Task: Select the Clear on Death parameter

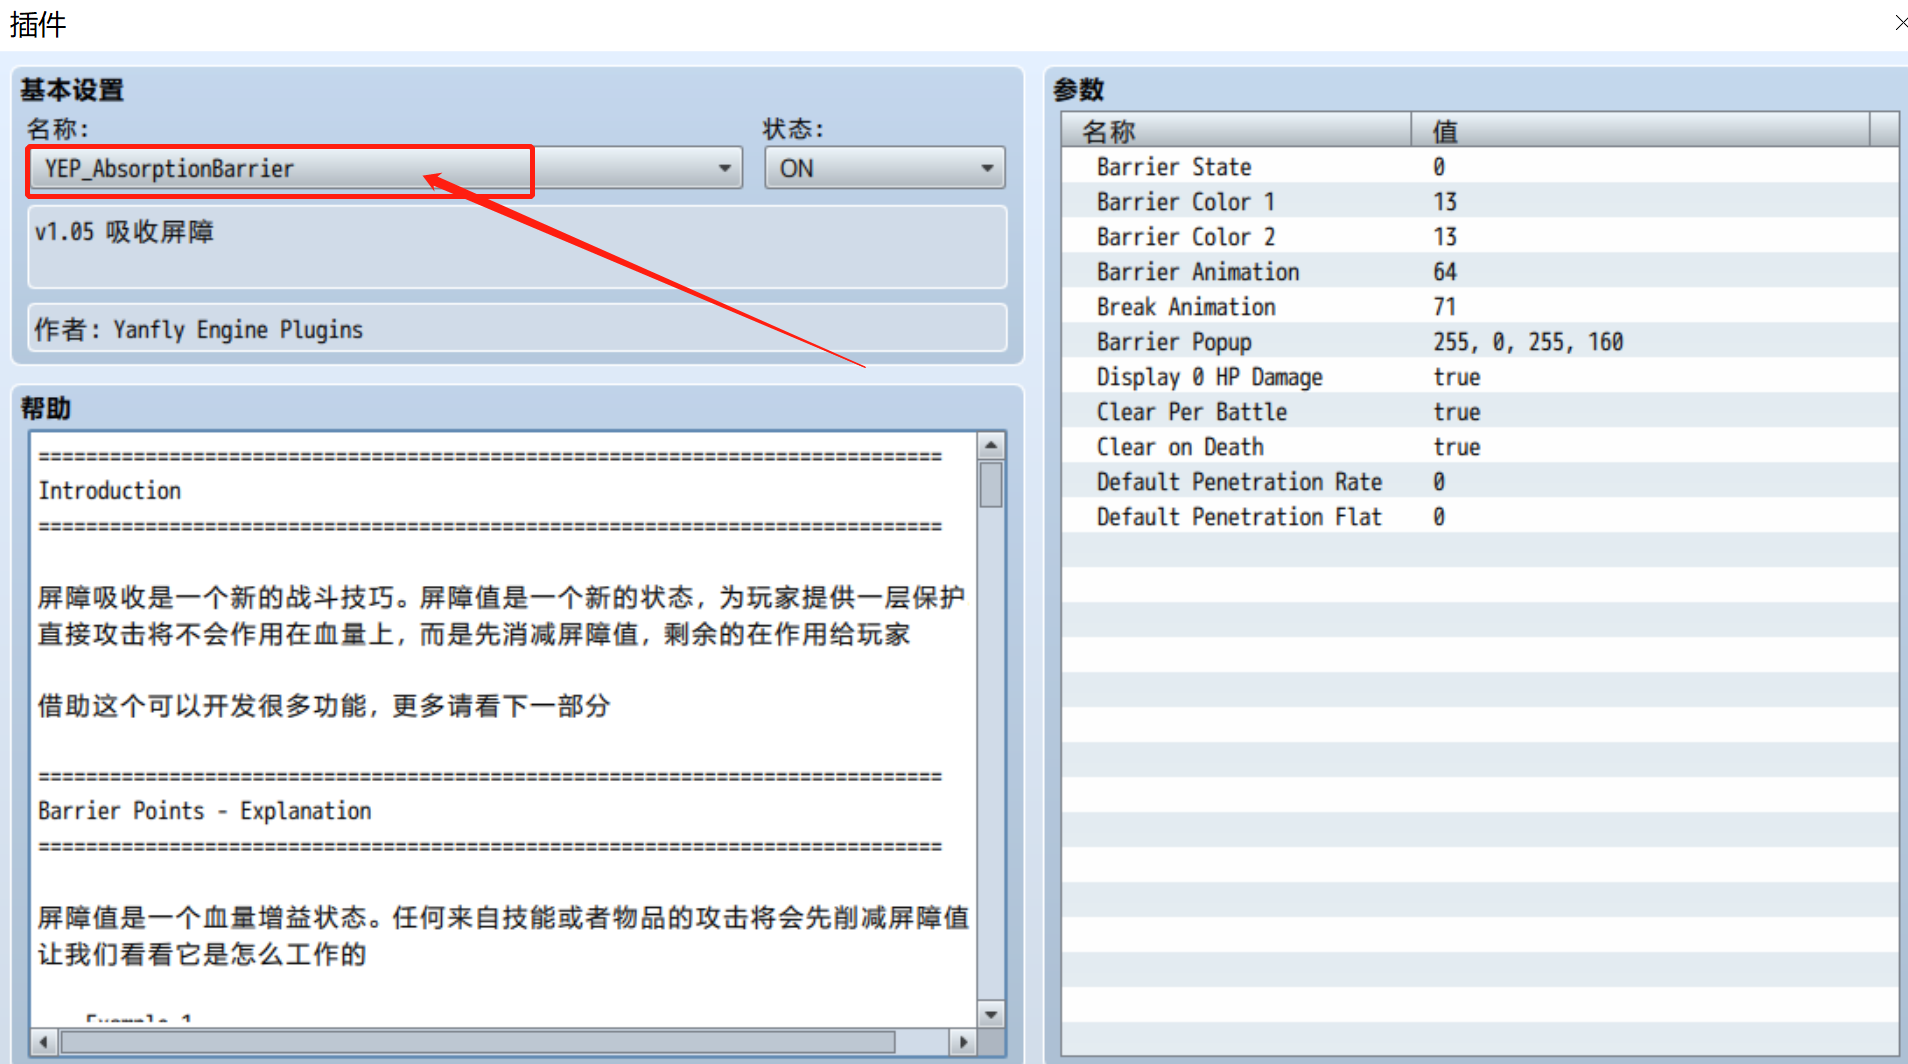Action: click(1480, 446)
